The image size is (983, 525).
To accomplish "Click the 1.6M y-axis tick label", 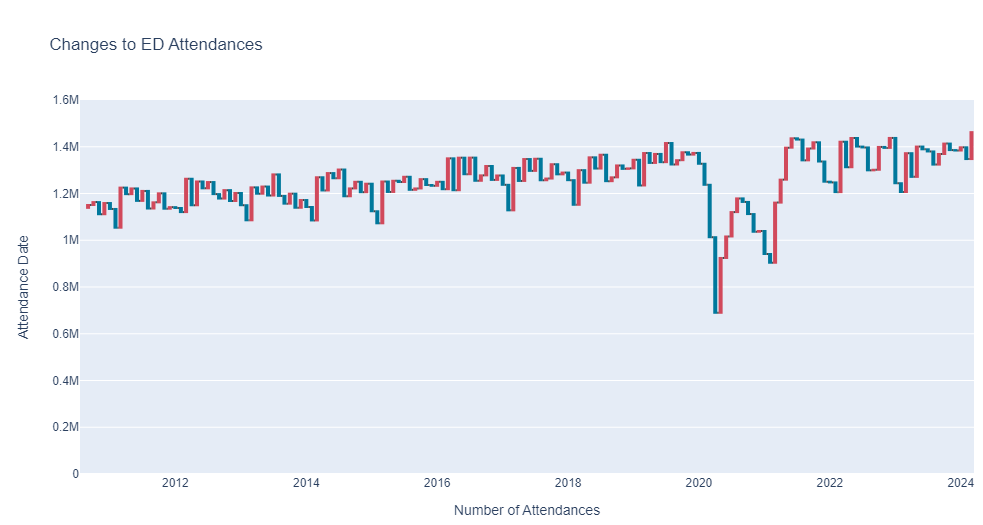I will click(x=66, y=100).
